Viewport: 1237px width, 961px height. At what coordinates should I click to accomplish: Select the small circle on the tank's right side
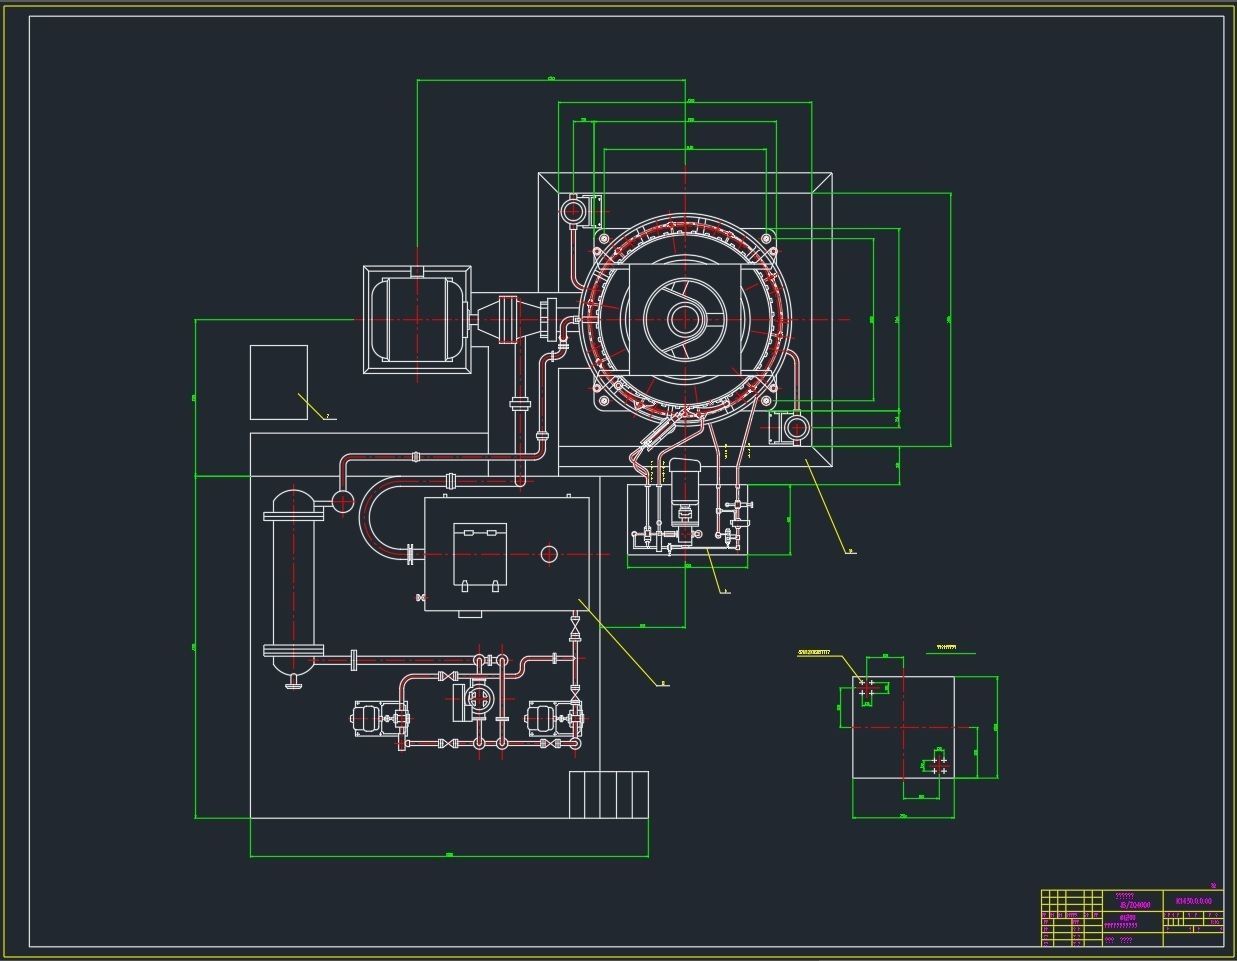(548, 554)
